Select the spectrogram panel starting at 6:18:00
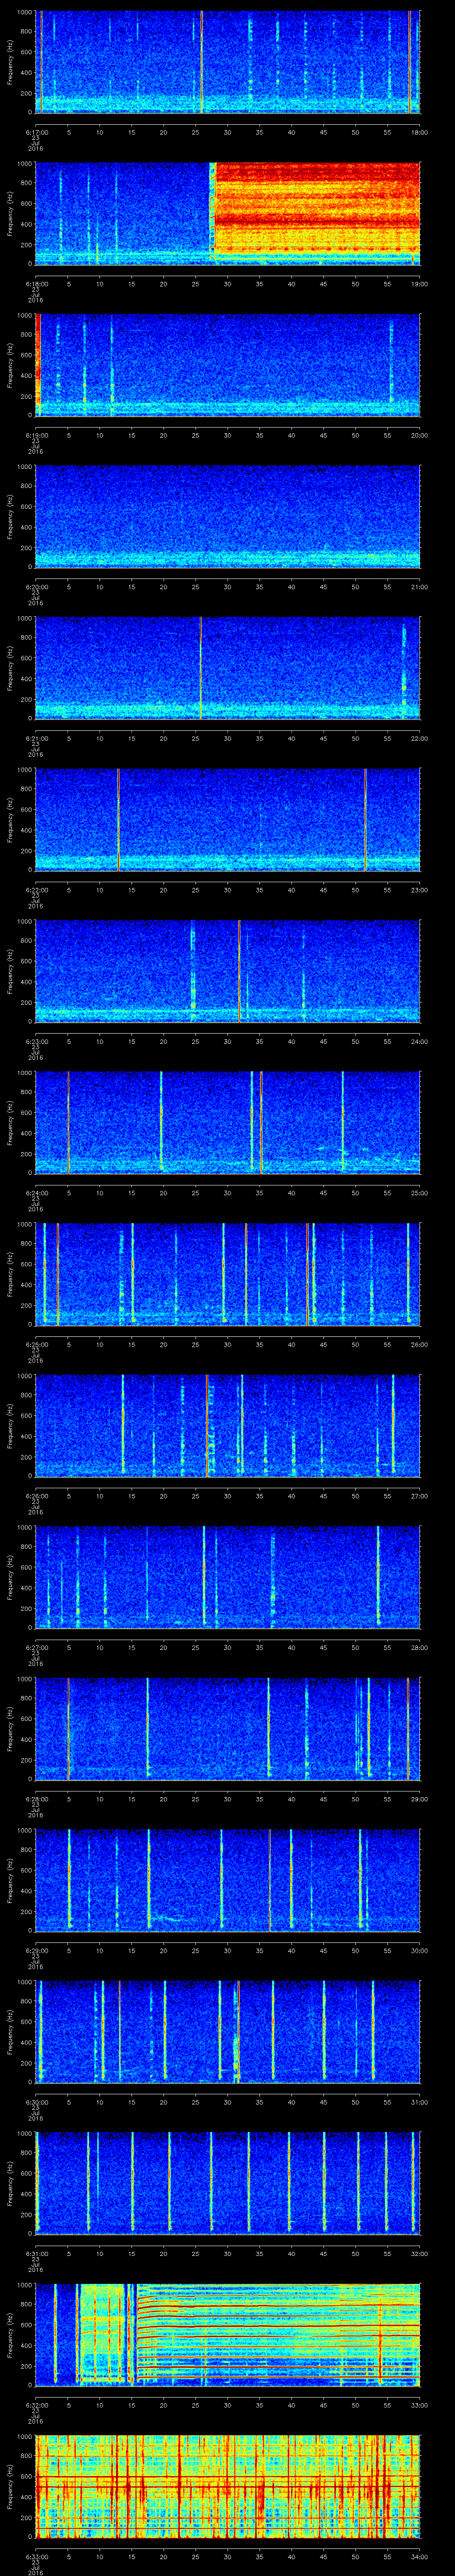Viewport: 455px width, 2576px height. coord(227,213)
